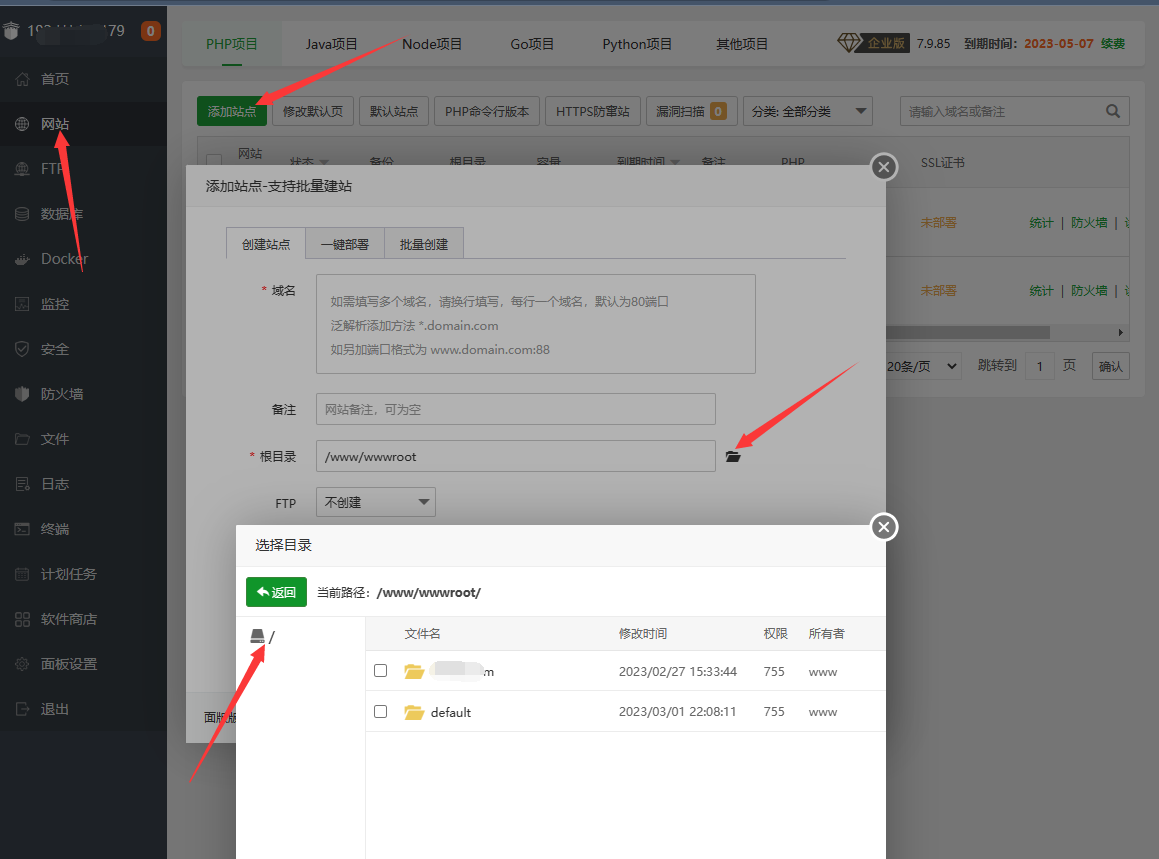1159x859 pixels.
Task: Click the horizontal scrollbar right arrow
Action: [1121, 333]
